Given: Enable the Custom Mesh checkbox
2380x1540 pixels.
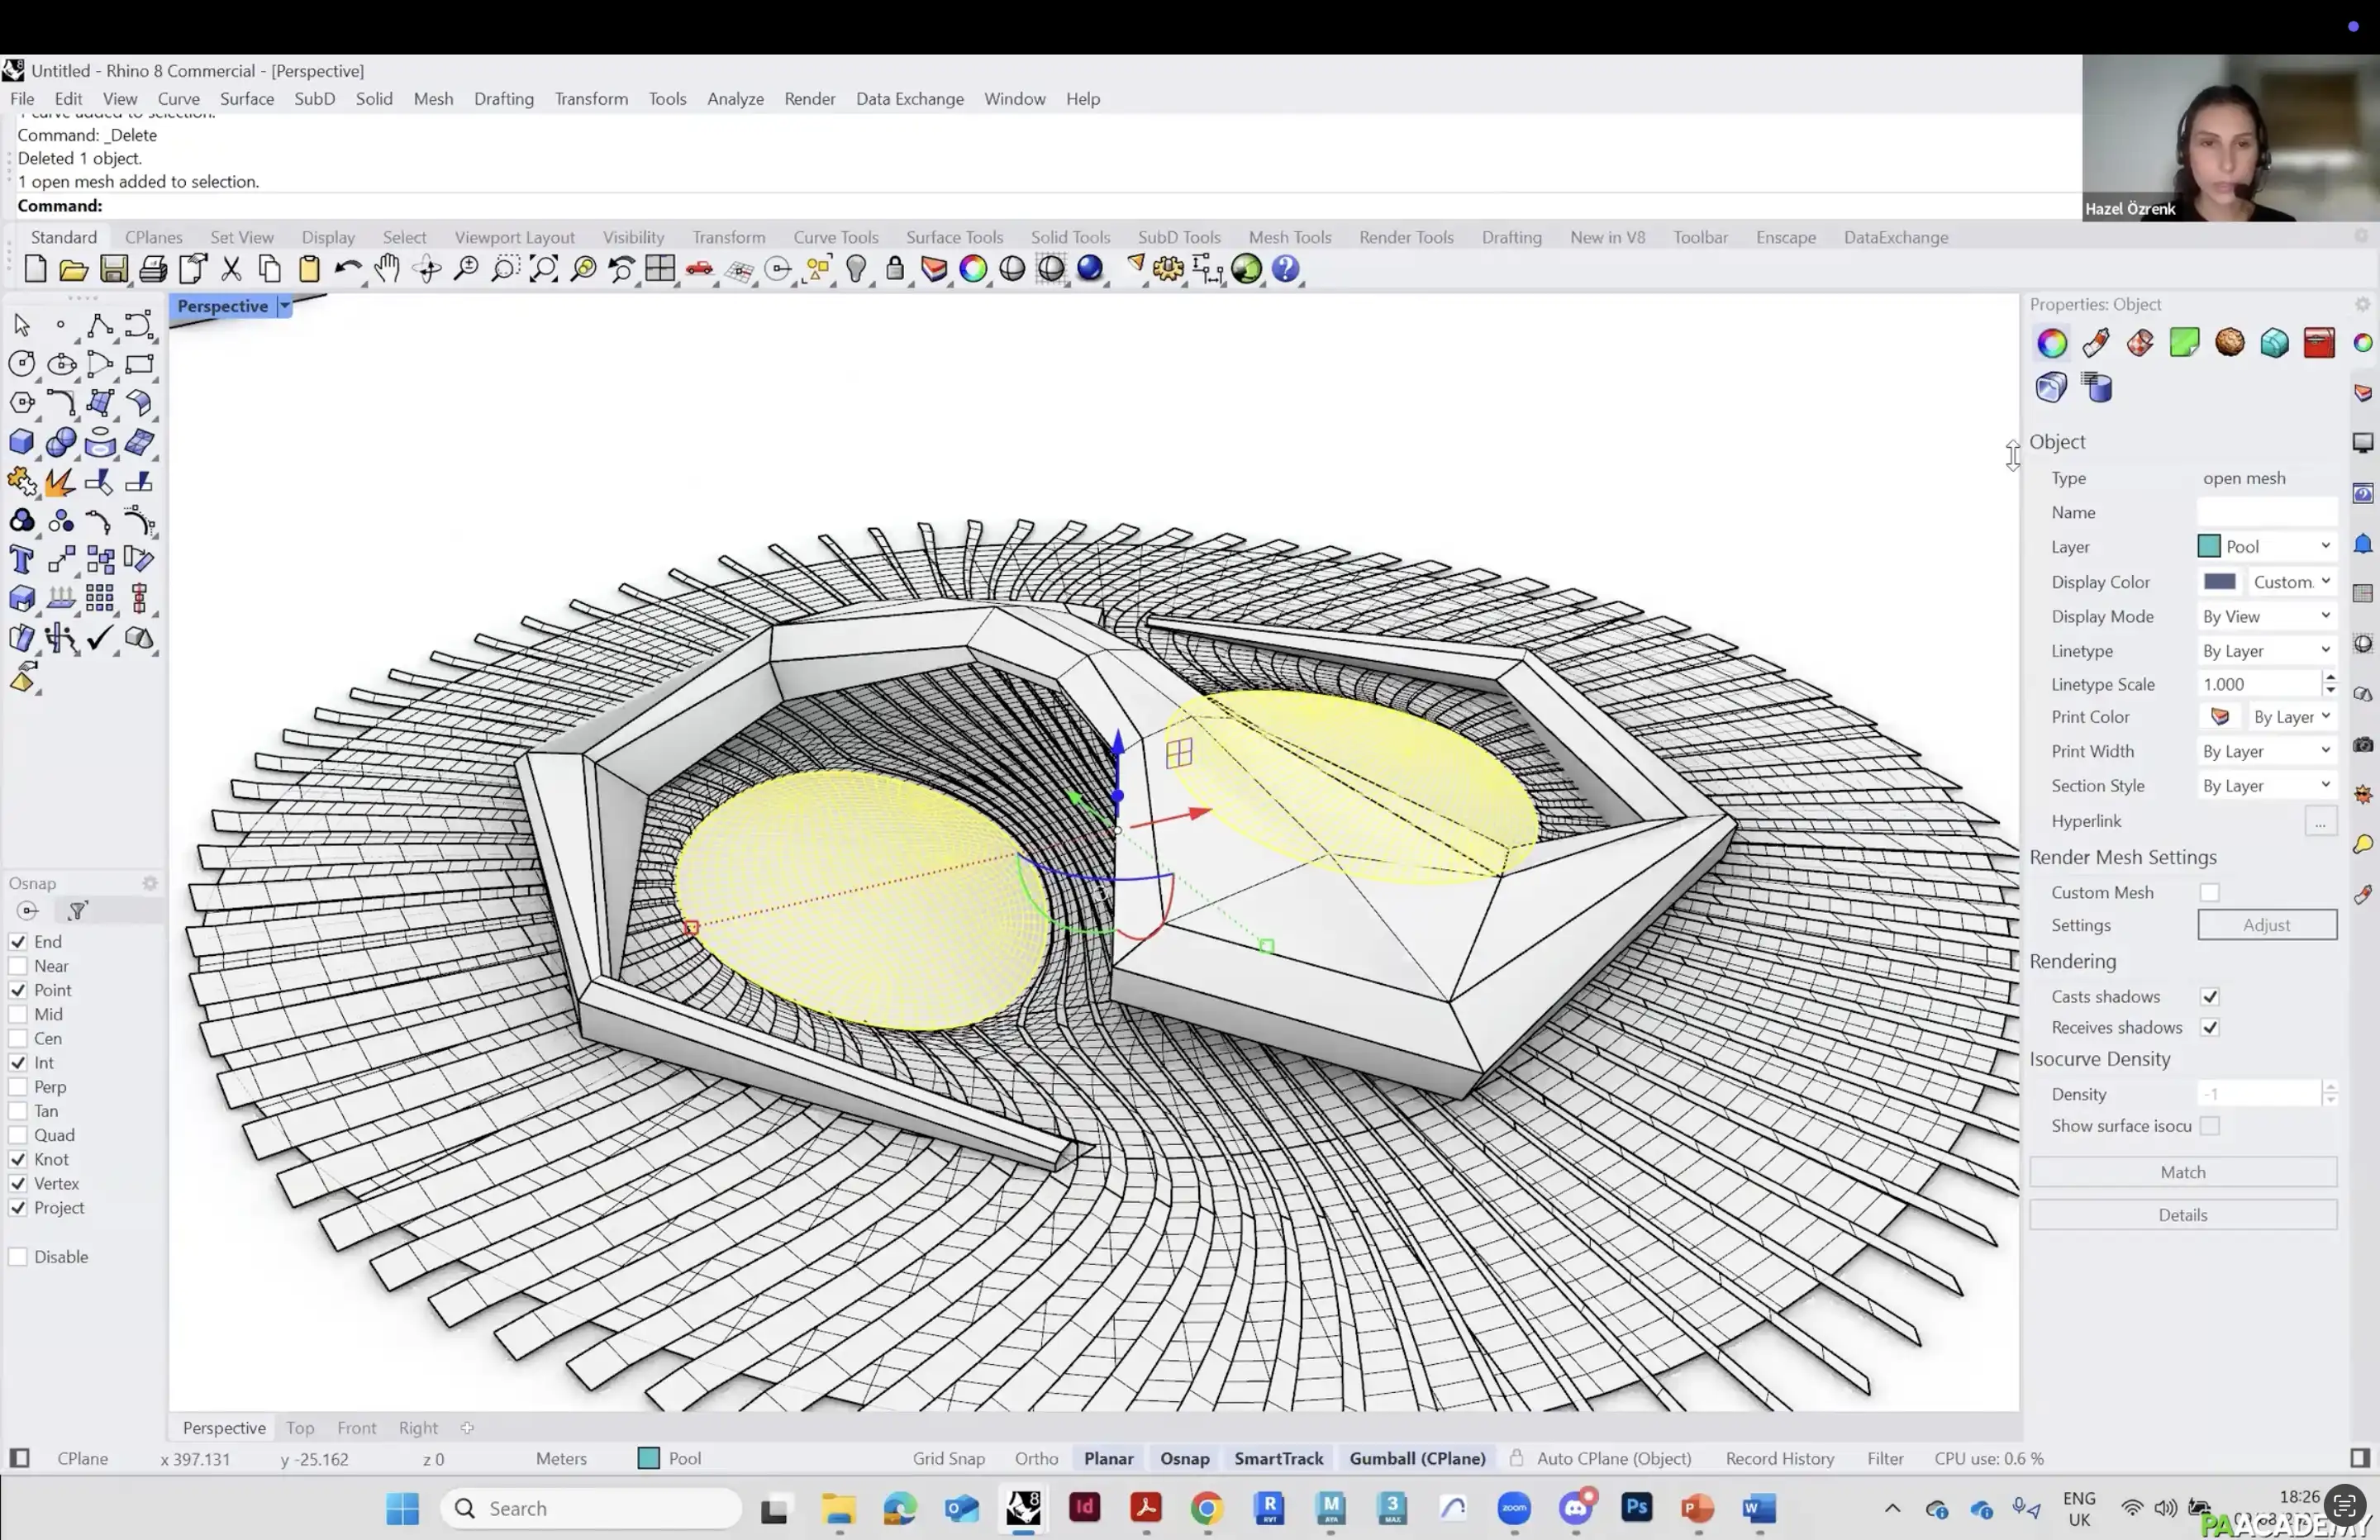Looking at the screenshot, I should [2210, 892].
